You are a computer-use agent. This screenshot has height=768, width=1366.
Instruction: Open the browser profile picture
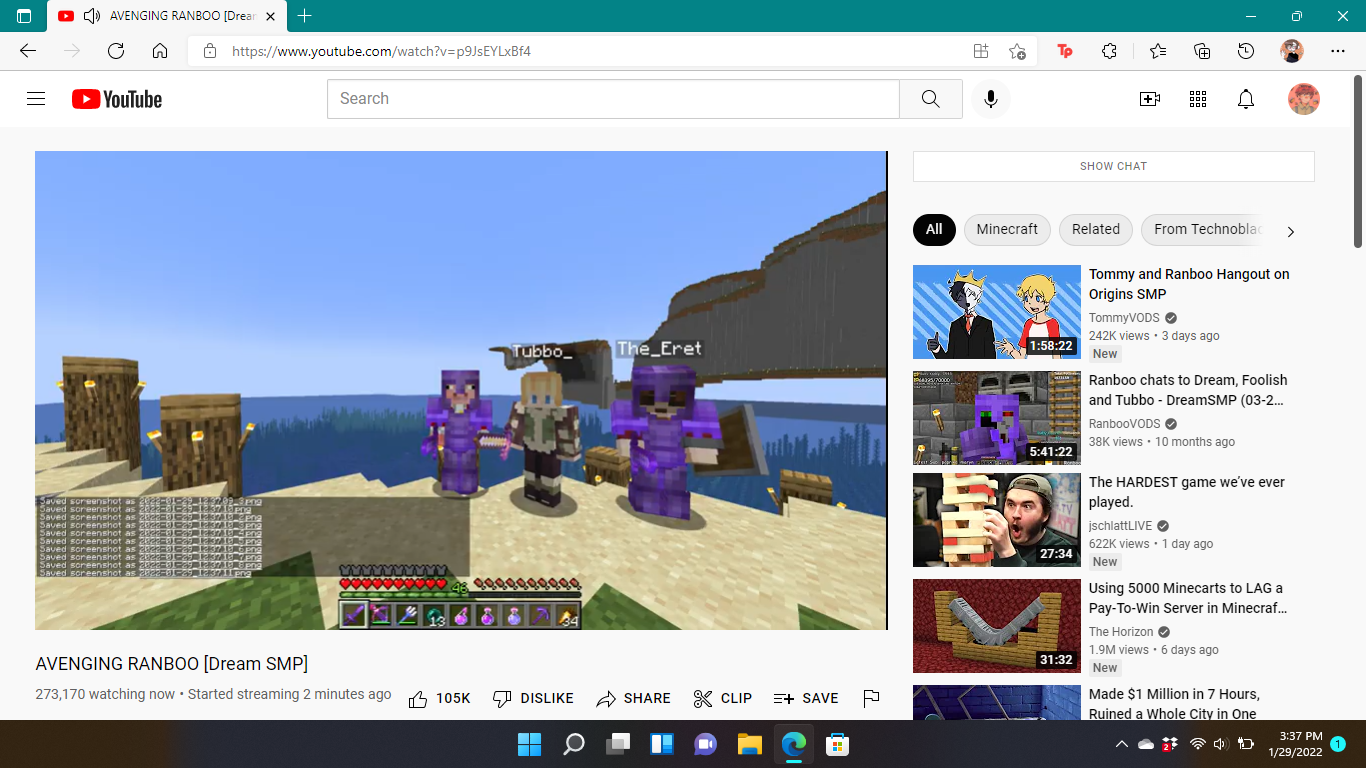click(1292, 51)
